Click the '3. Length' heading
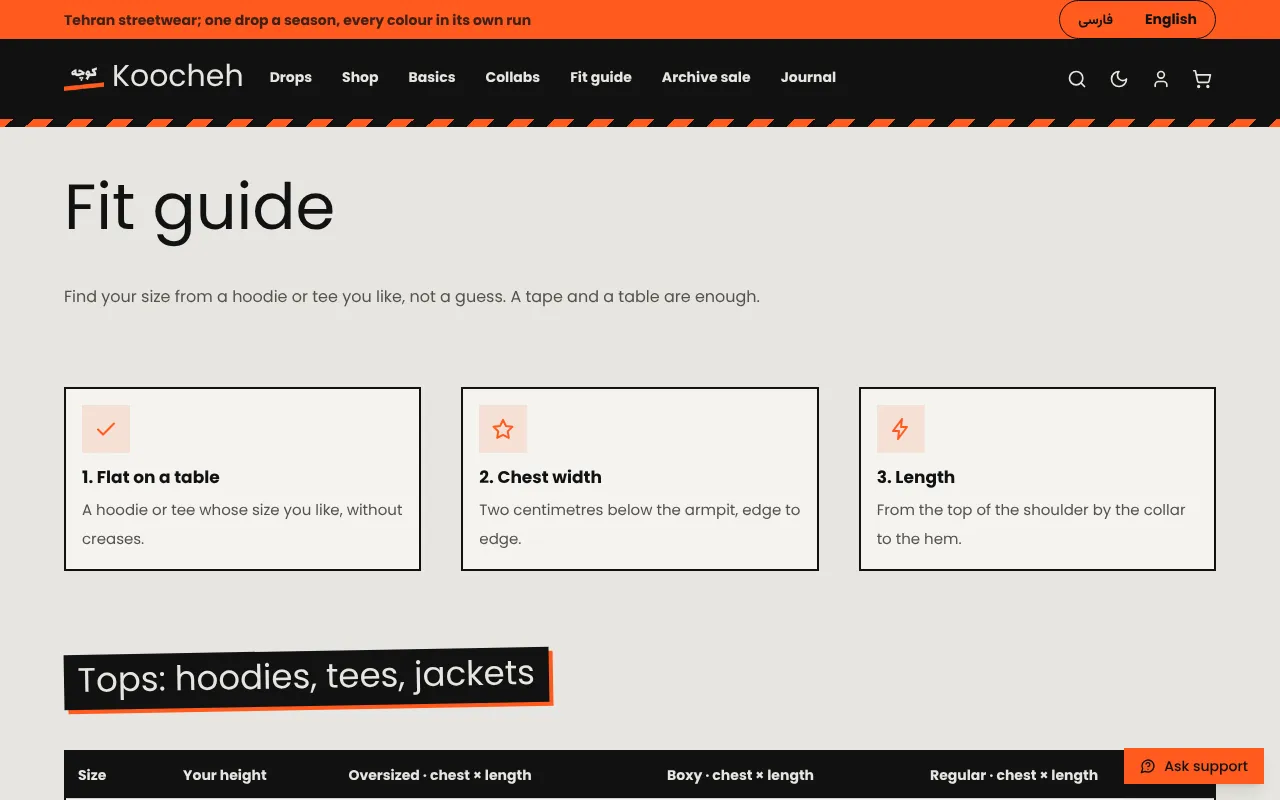The width and height of the screenshot is (1280, 800). [x=916, y=477]
